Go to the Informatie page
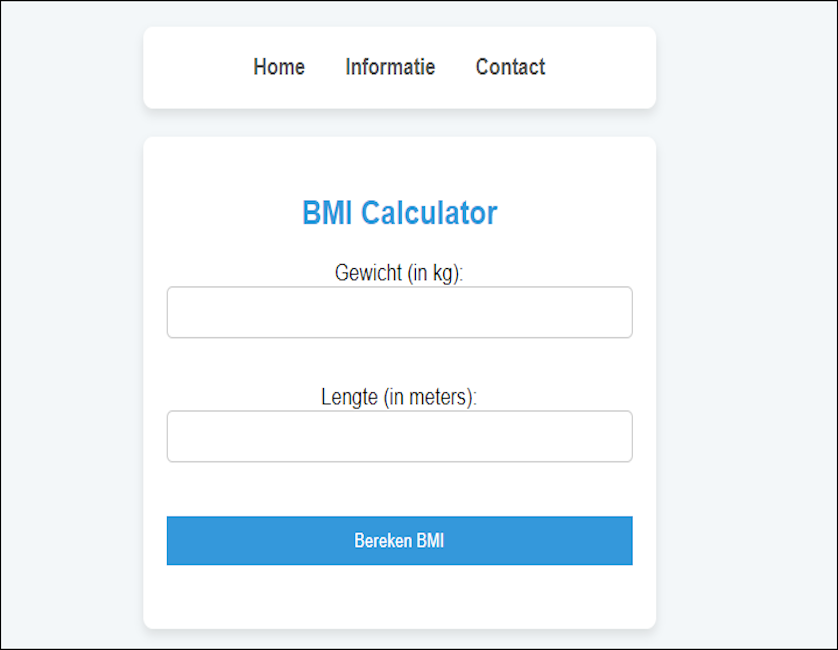This screenshot has width=838, height=650. coord(390,67)
